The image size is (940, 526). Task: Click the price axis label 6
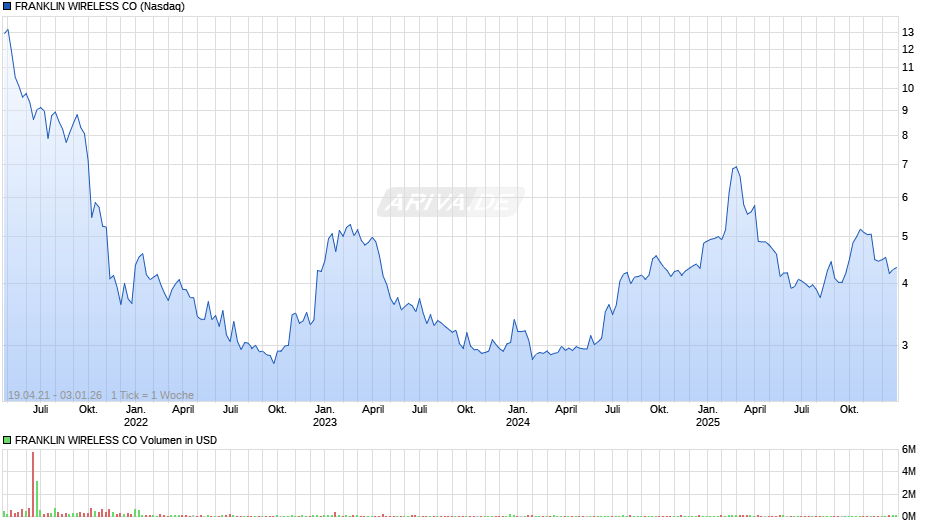tap(905, 197)
